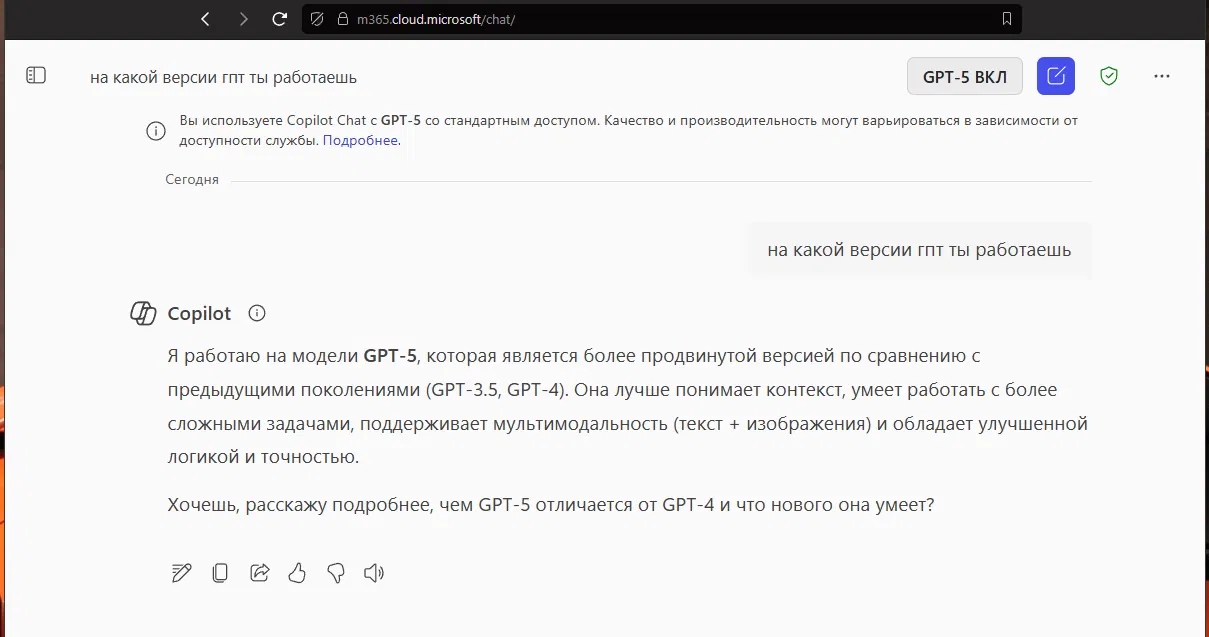The height and width of the screenshot is (637, 1209).
Task: Like the response with thumbs up
Action: click(x=297, y=573)
